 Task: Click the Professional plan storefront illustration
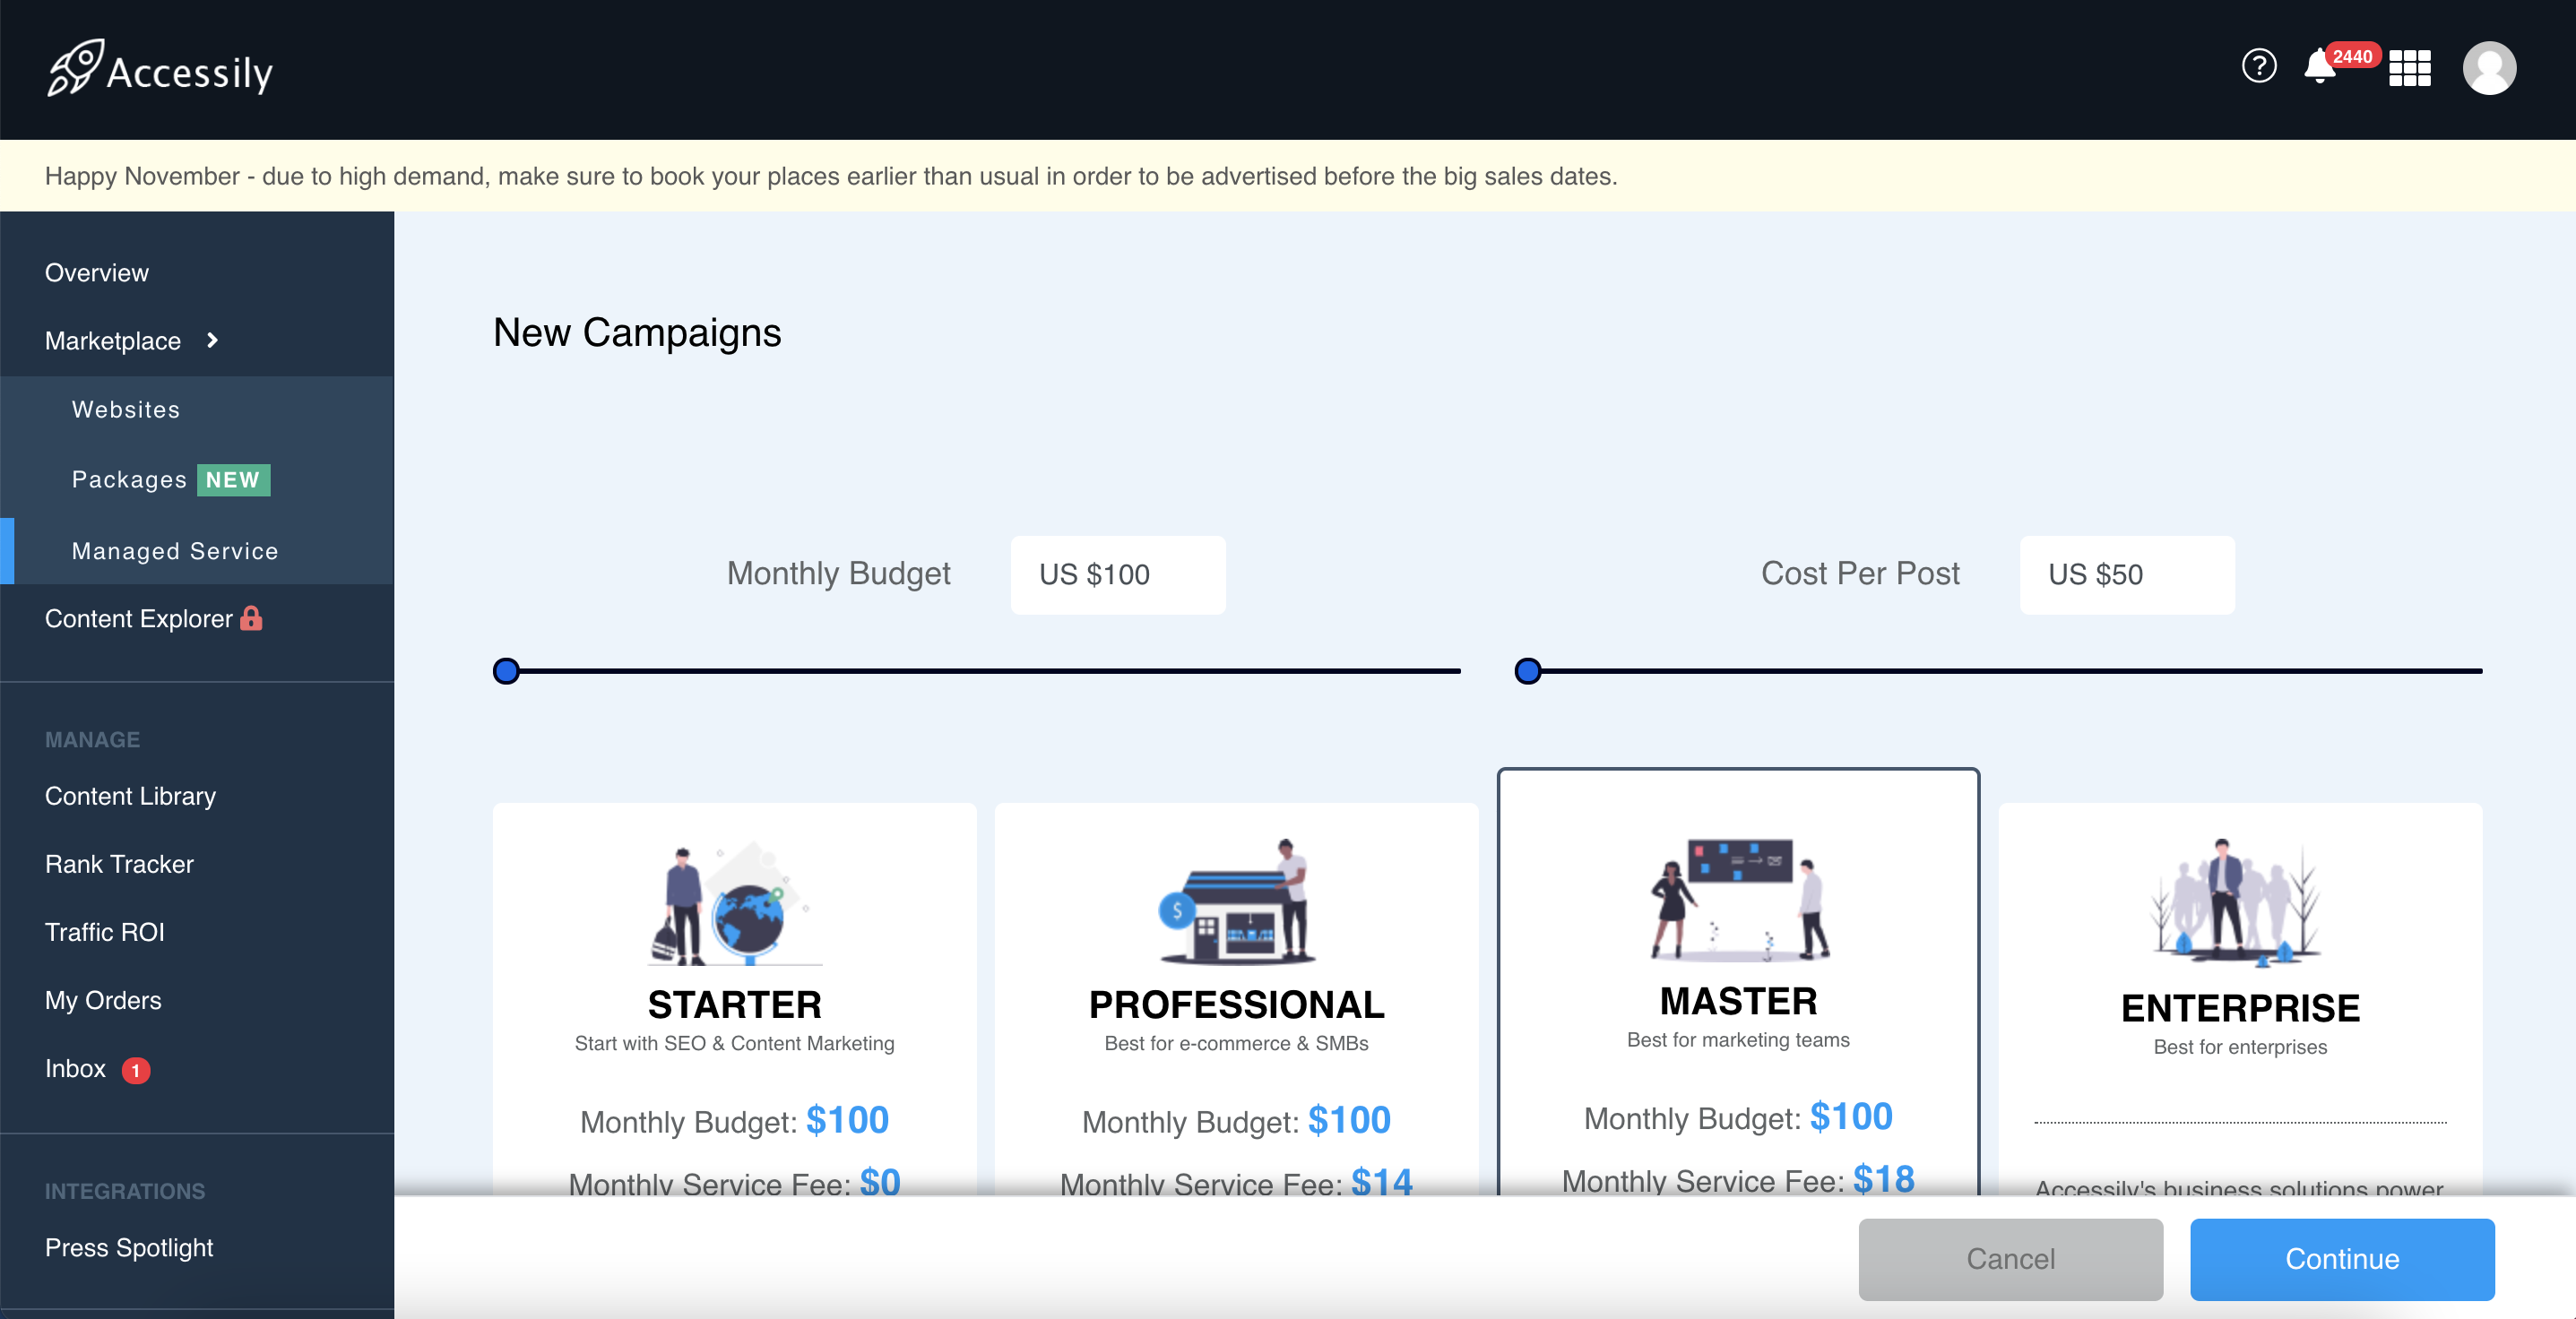1236,902
